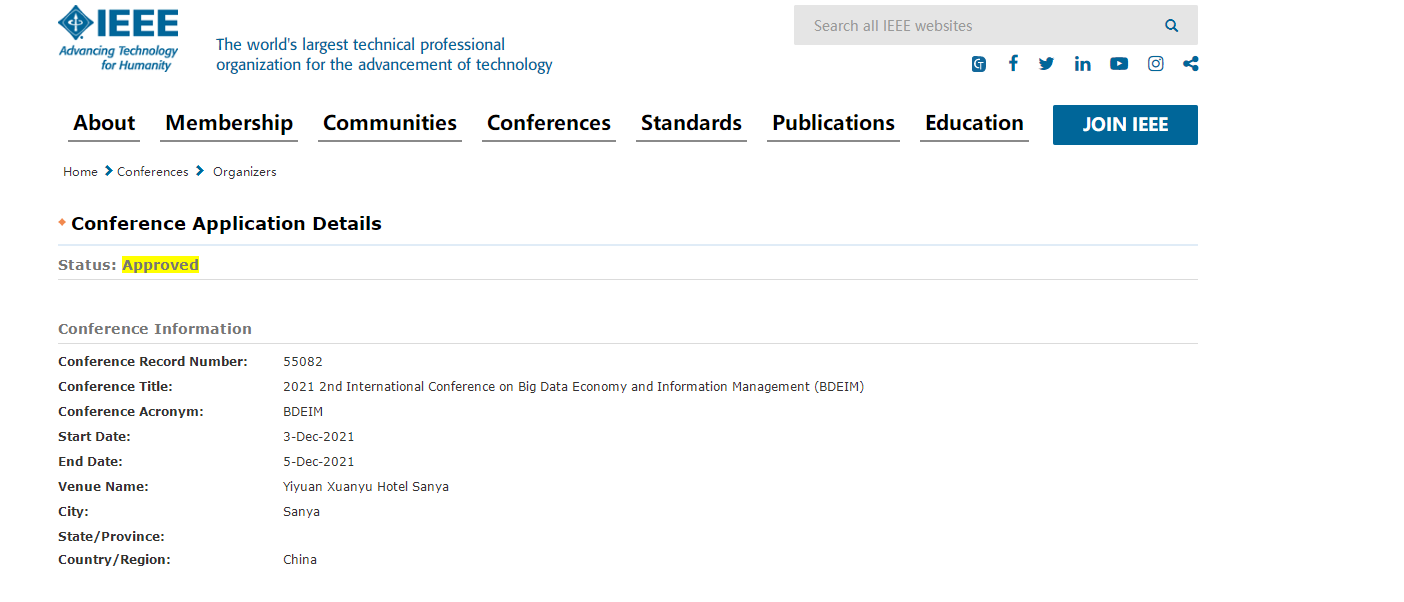Click the conference title mentioning Big Data Economy
The width and height of the screenshot is (1404, 602).
coord(574,387)
